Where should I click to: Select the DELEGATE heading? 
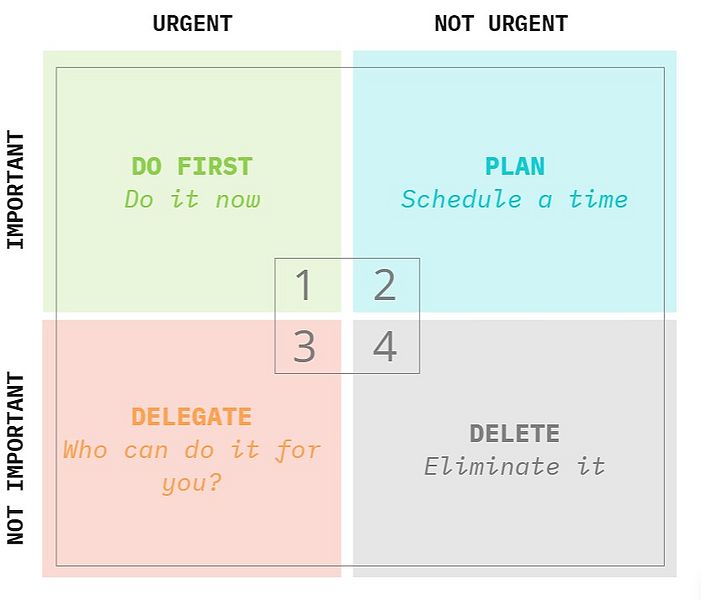pyautogui.click(x=192, y=416)
